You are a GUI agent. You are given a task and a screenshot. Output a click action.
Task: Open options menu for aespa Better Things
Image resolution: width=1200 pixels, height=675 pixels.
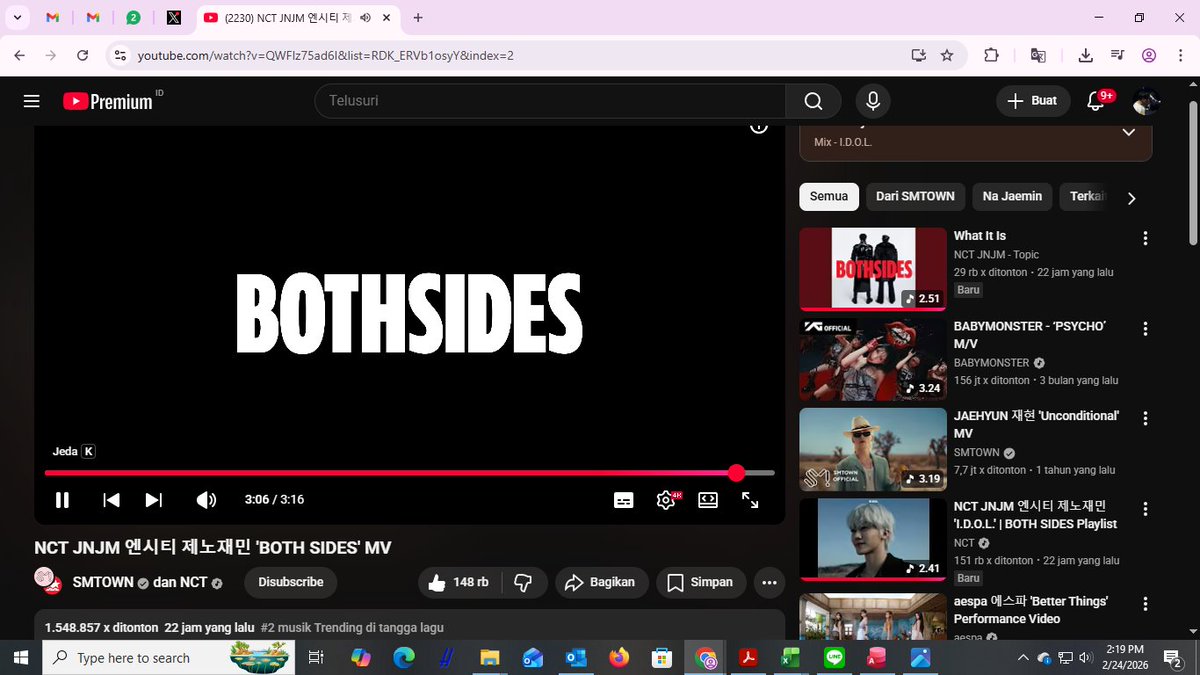pyautogui.click(x=1146, y=604)
